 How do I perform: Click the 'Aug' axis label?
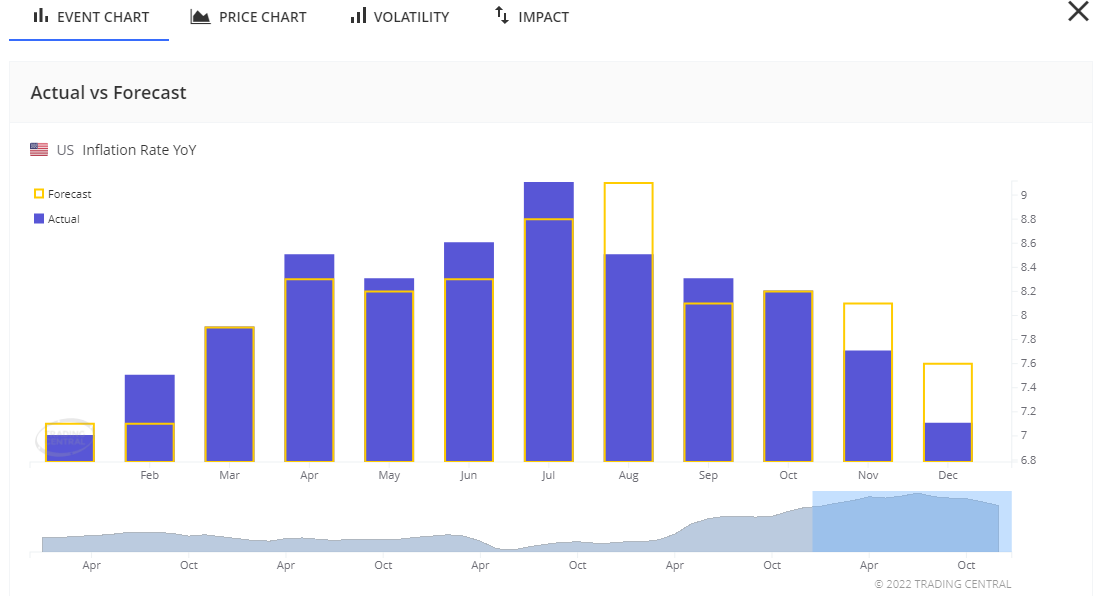[x=629, y=475]
